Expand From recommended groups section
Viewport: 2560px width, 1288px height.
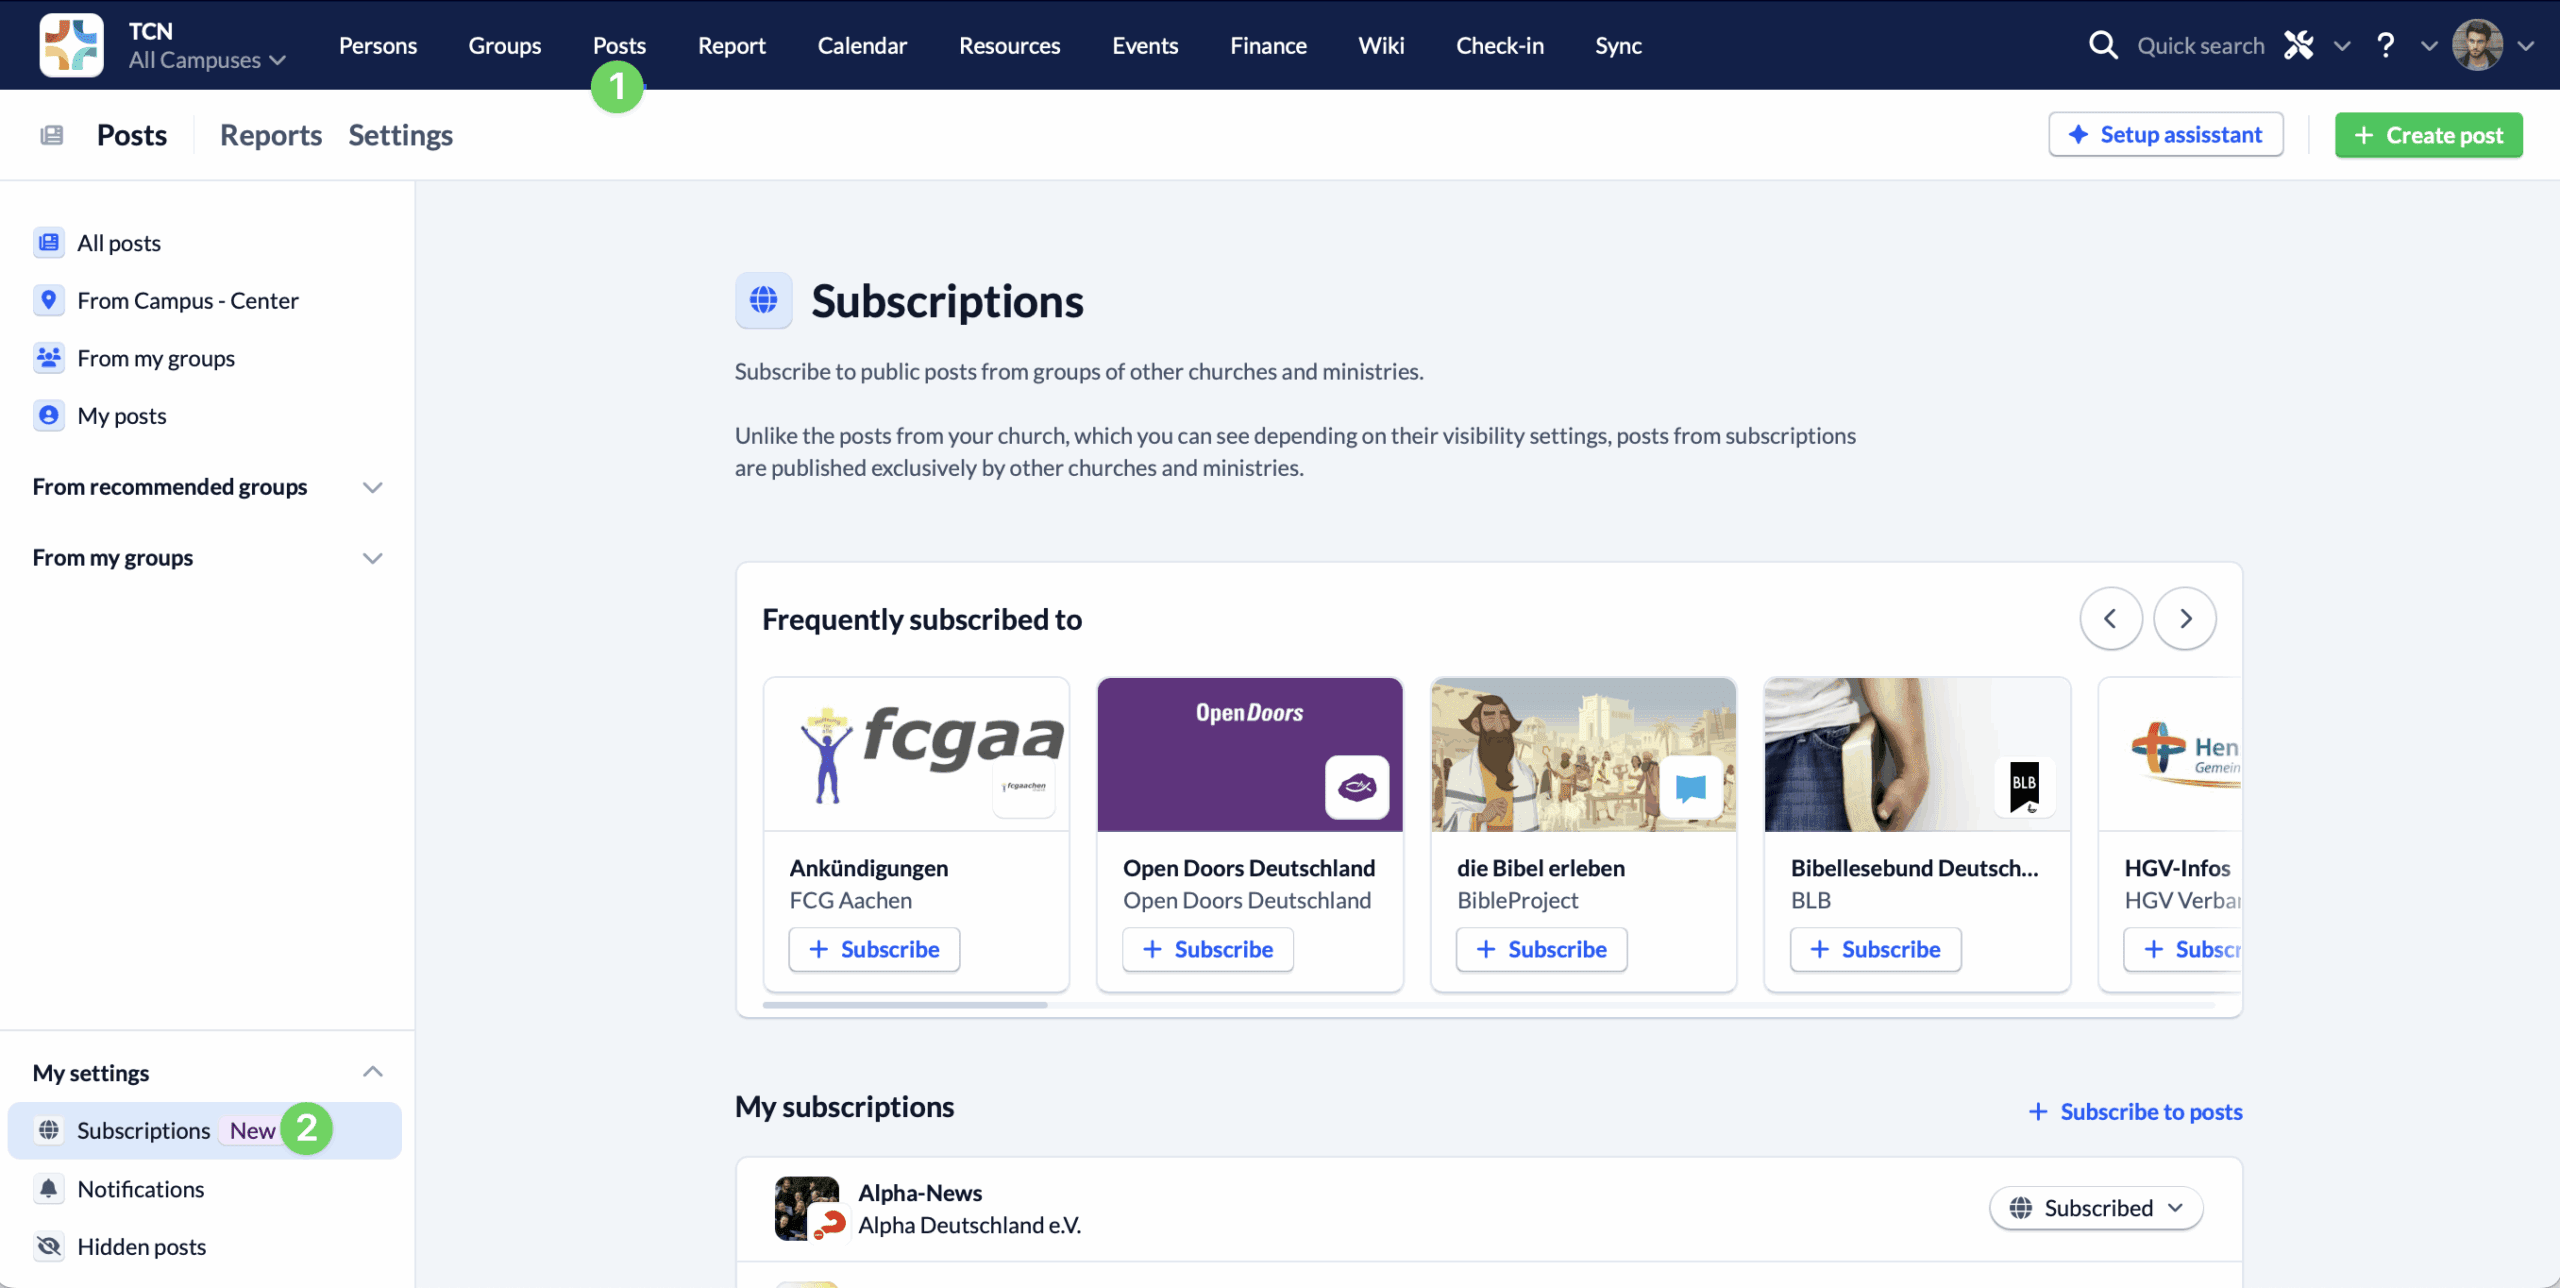coord(207,487)
